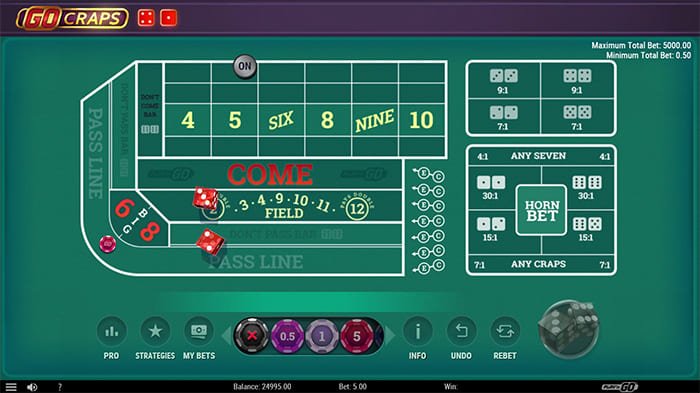Bet on the FIELD area
700x393 pixels.
pos(284,206)
